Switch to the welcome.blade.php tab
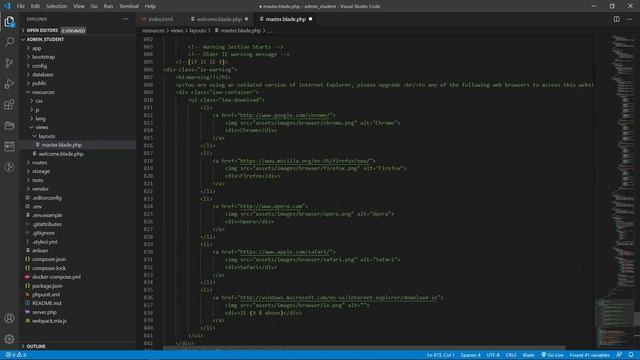The width and height of the screenshot is (640, 360). click(220, 19)
